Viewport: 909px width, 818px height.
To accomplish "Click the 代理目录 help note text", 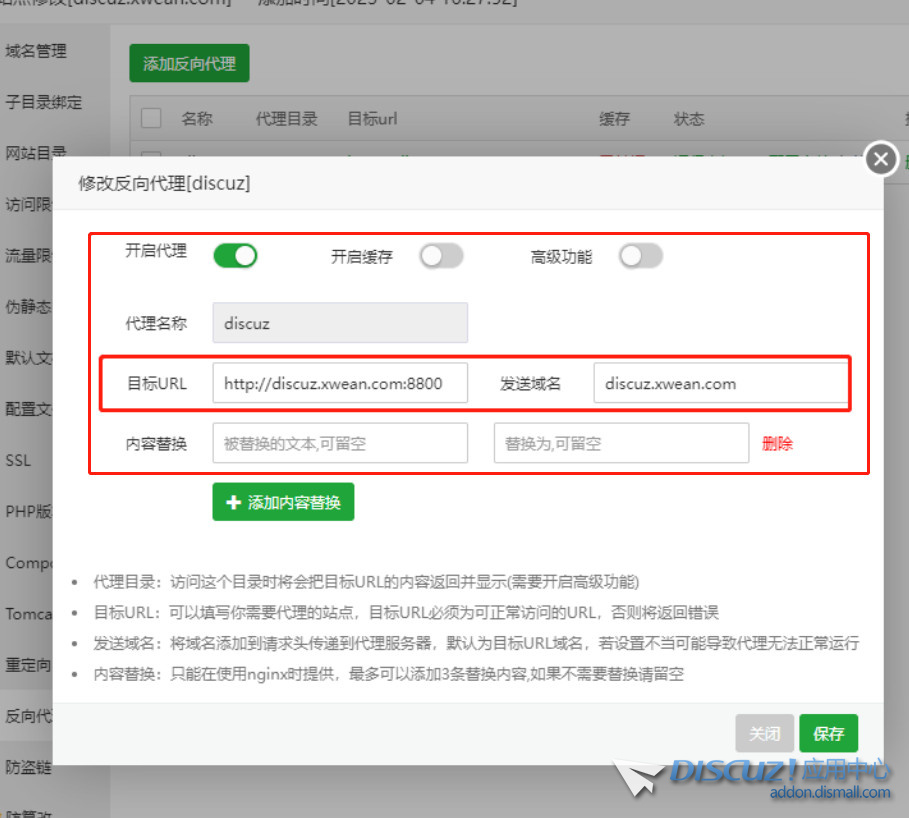I will [366, 581].
